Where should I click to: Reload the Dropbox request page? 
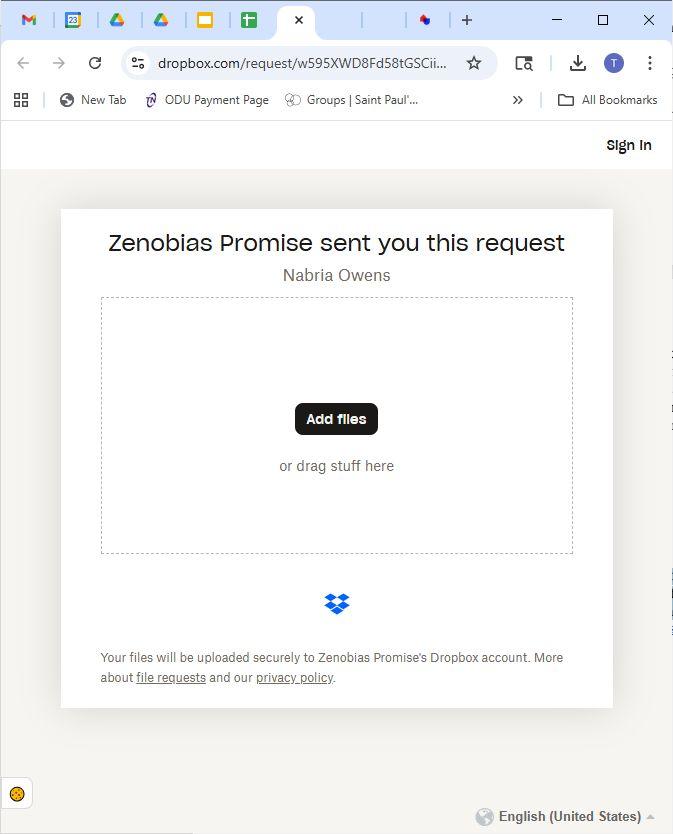point(95,63)
